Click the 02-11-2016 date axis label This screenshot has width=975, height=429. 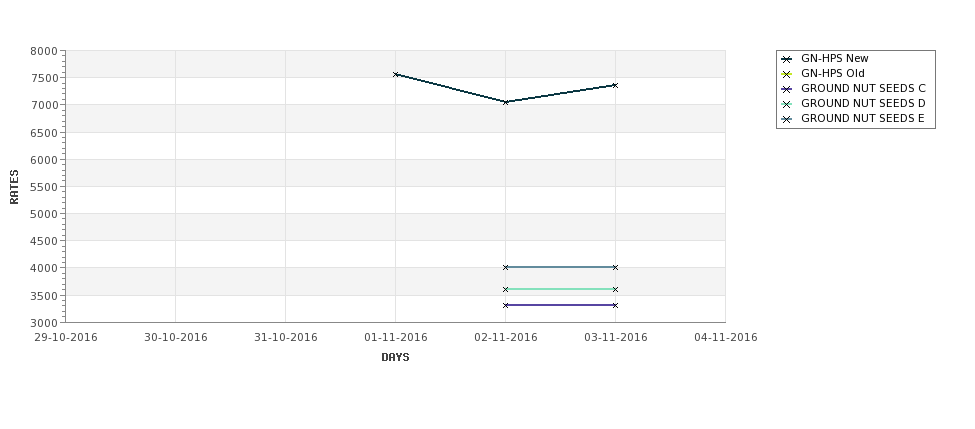click(506, 337)
